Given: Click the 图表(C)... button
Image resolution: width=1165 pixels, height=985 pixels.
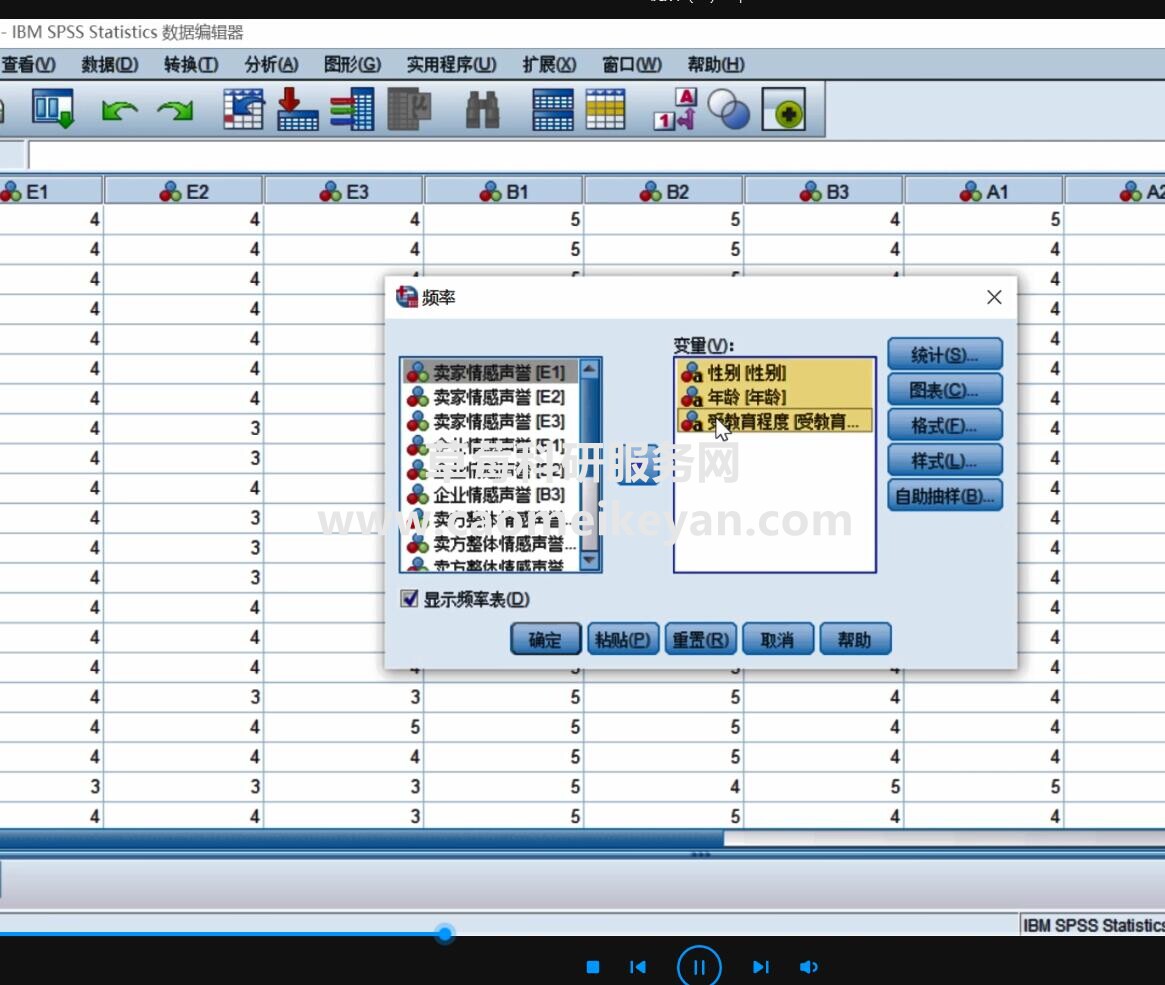Looking at the screenshot, I should [x=945, y=389].
